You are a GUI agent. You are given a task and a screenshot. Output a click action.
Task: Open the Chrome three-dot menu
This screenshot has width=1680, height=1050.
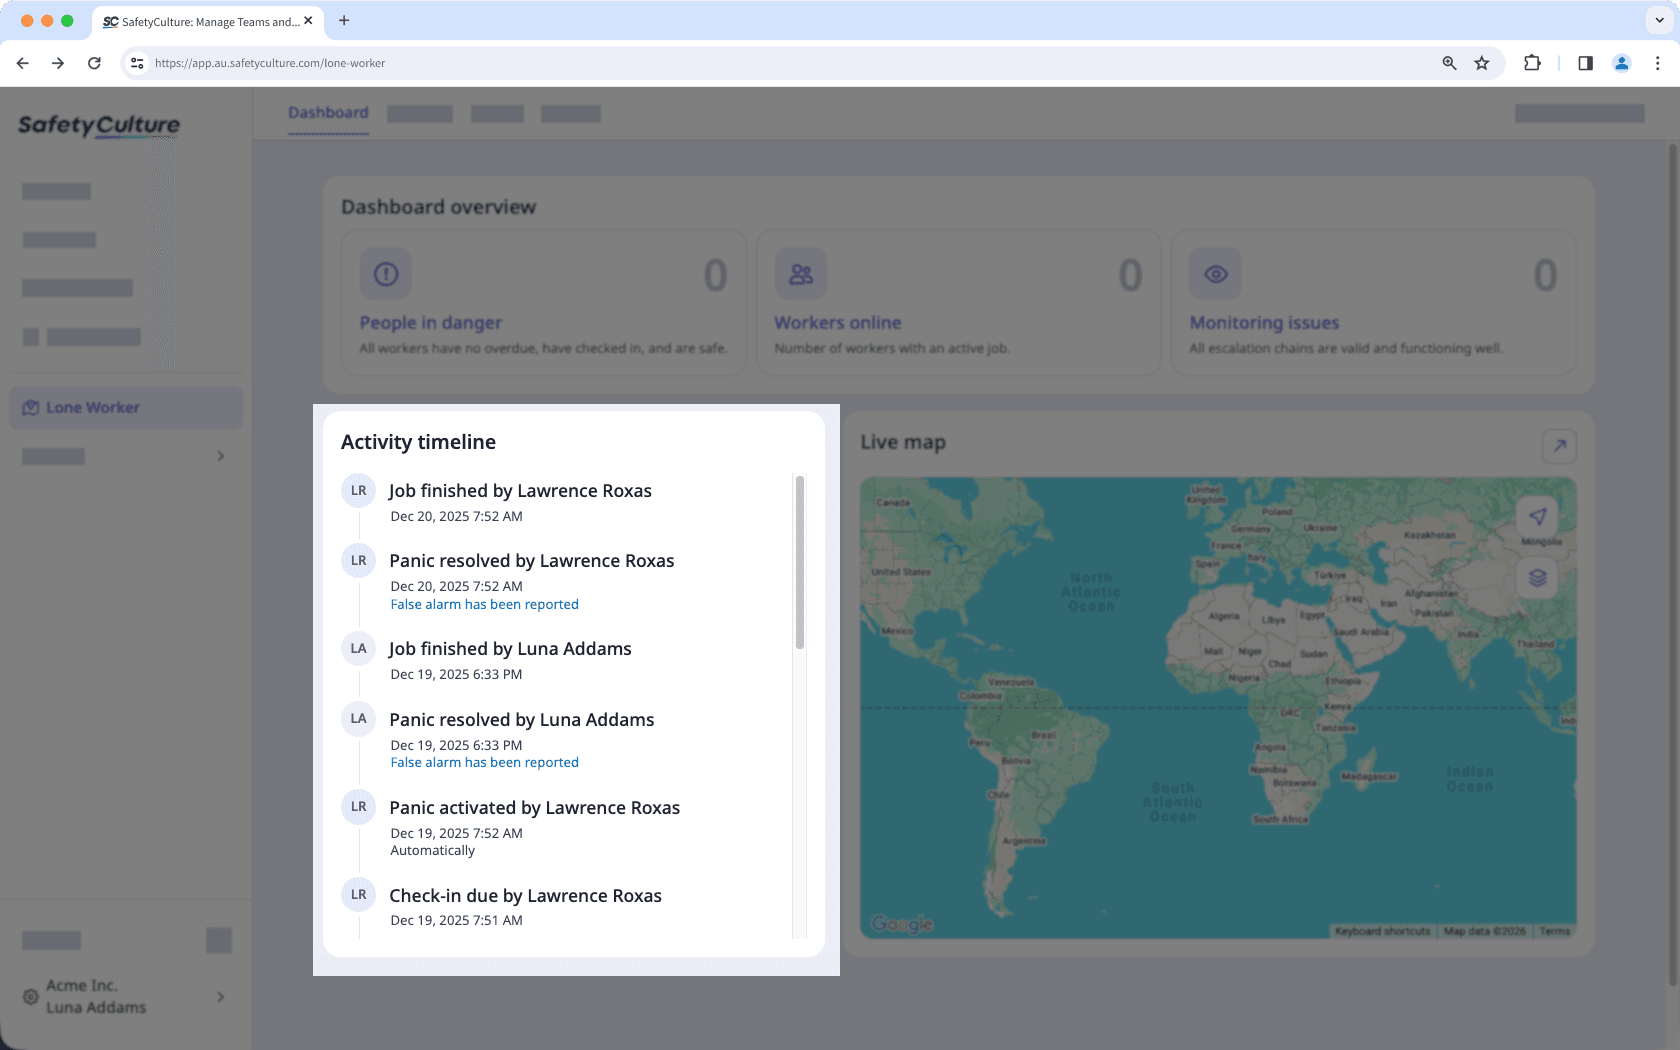1658,62
